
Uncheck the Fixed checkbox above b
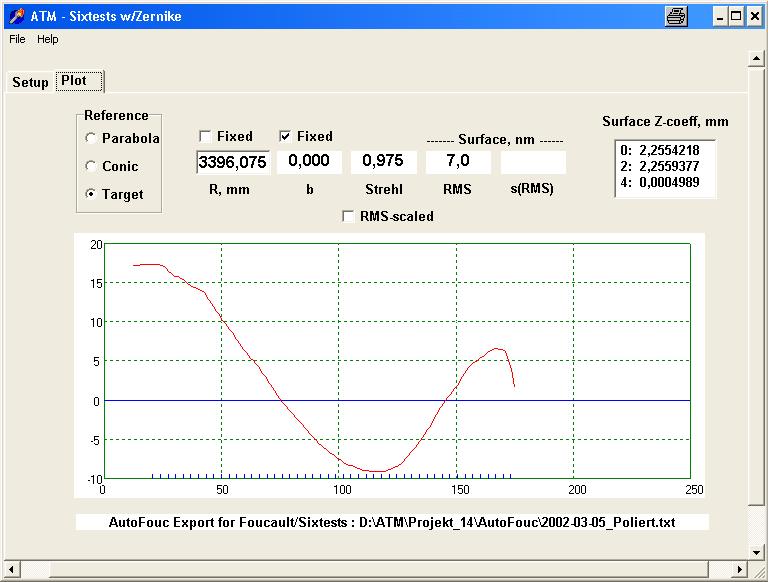tap(285, 137)
